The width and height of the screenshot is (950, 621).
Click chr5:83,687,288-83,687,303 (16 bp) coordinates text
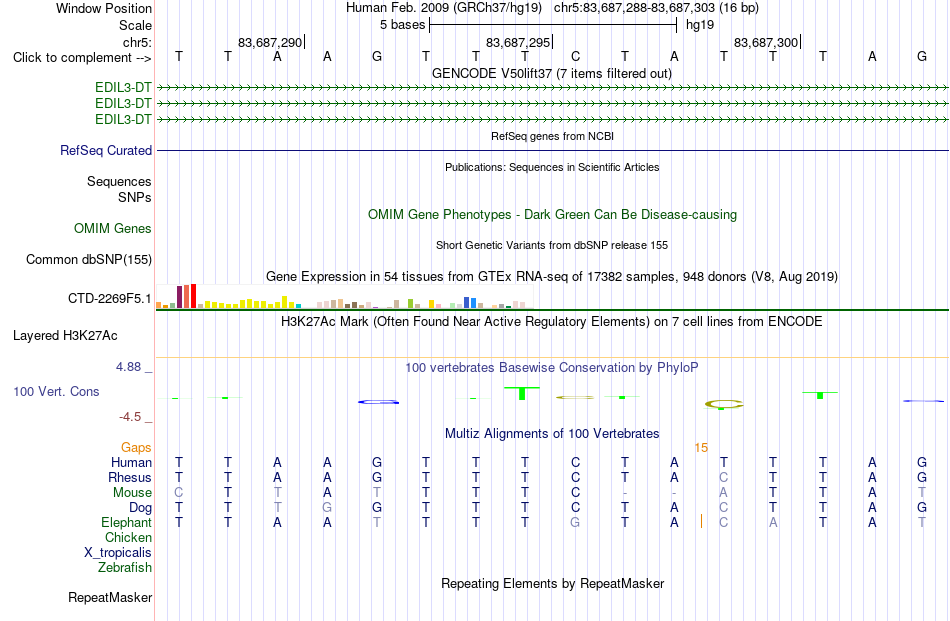[656, 8]
